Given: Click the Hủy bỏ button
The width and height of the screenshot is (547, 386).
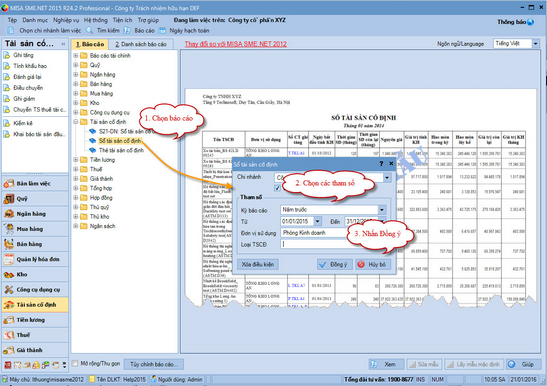Looking at the screenshot, I should [373, 265].
